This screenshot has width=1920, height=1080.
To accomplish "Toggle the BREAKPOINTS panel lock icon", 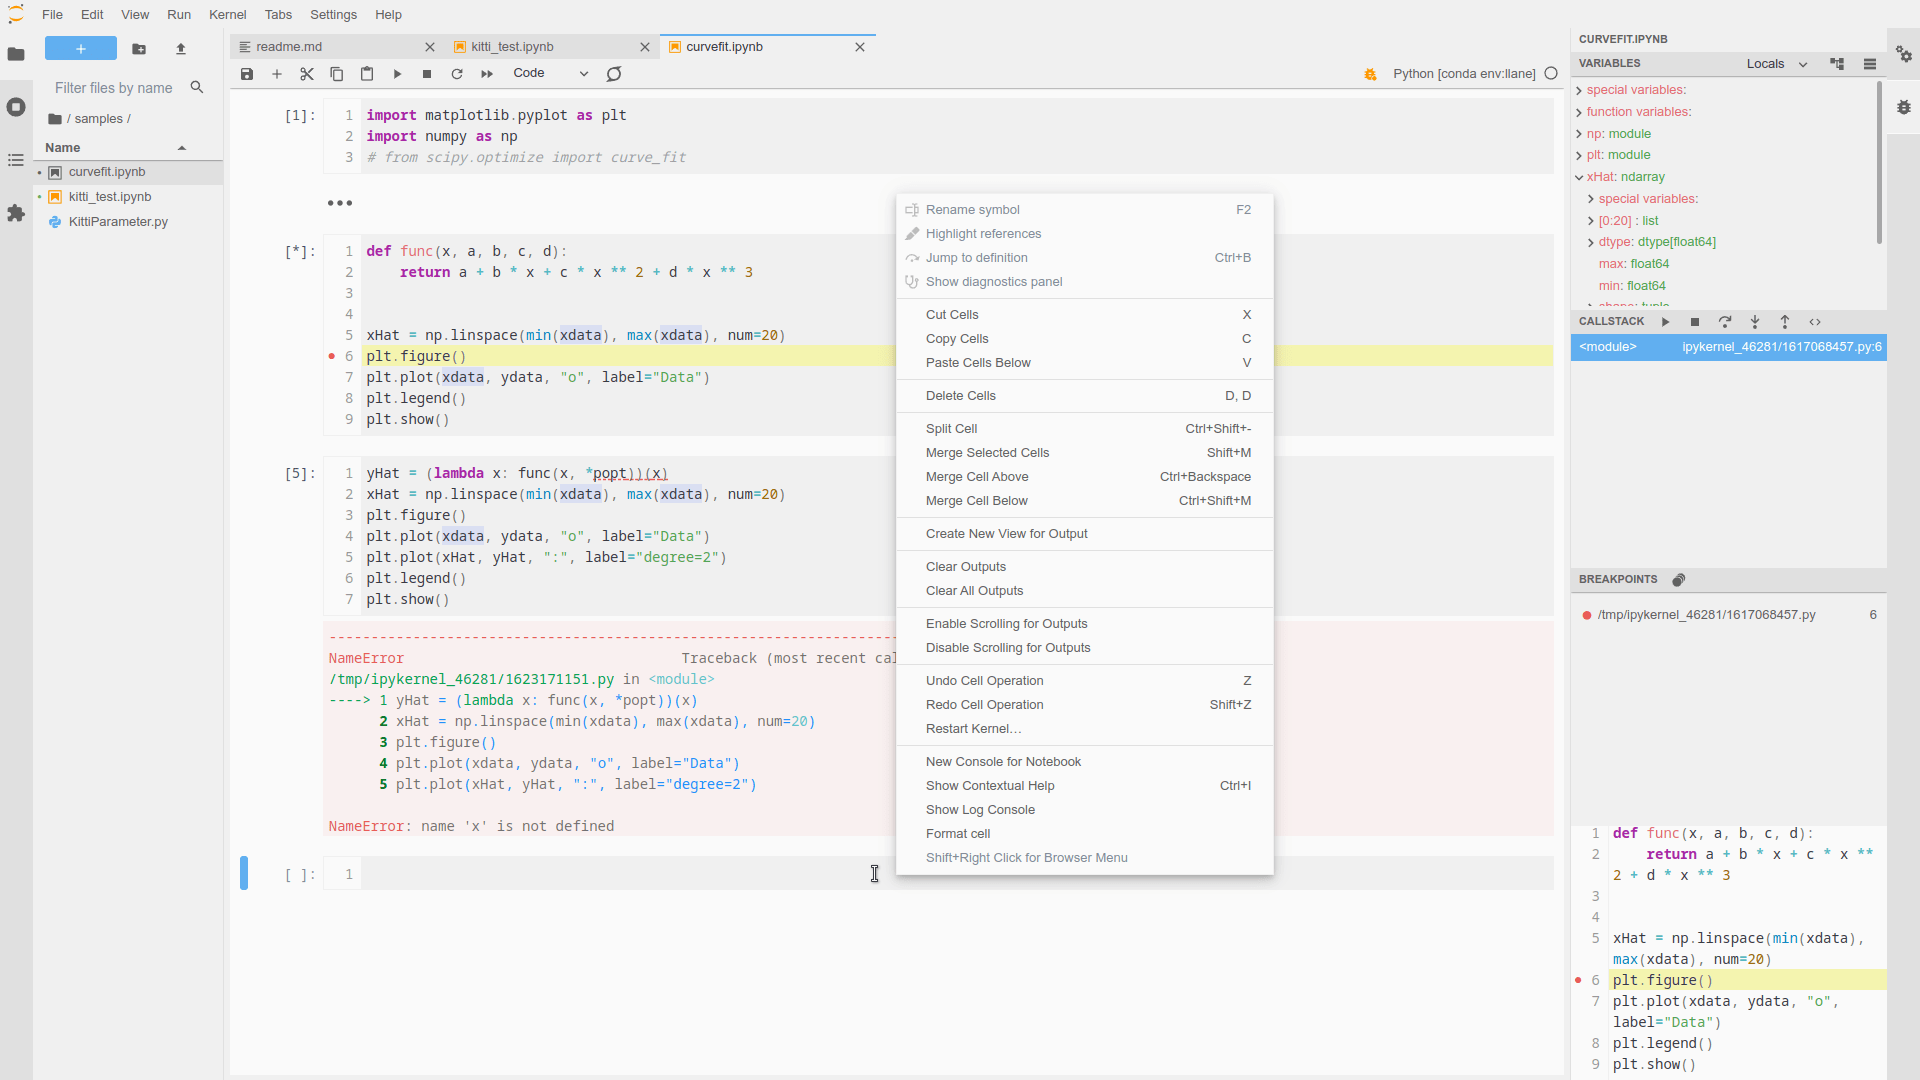I will (x=1679, y=579).
